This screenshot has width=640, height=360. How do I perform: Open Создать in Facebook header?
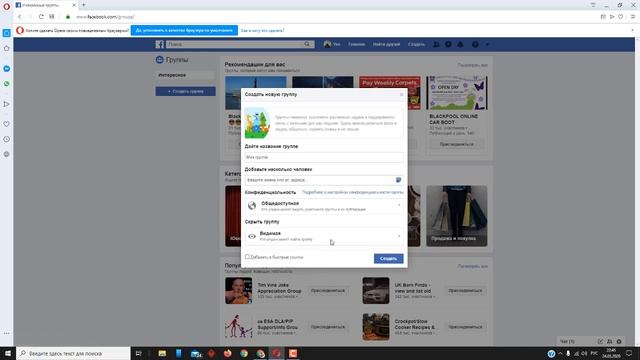(x=416, y=44)
